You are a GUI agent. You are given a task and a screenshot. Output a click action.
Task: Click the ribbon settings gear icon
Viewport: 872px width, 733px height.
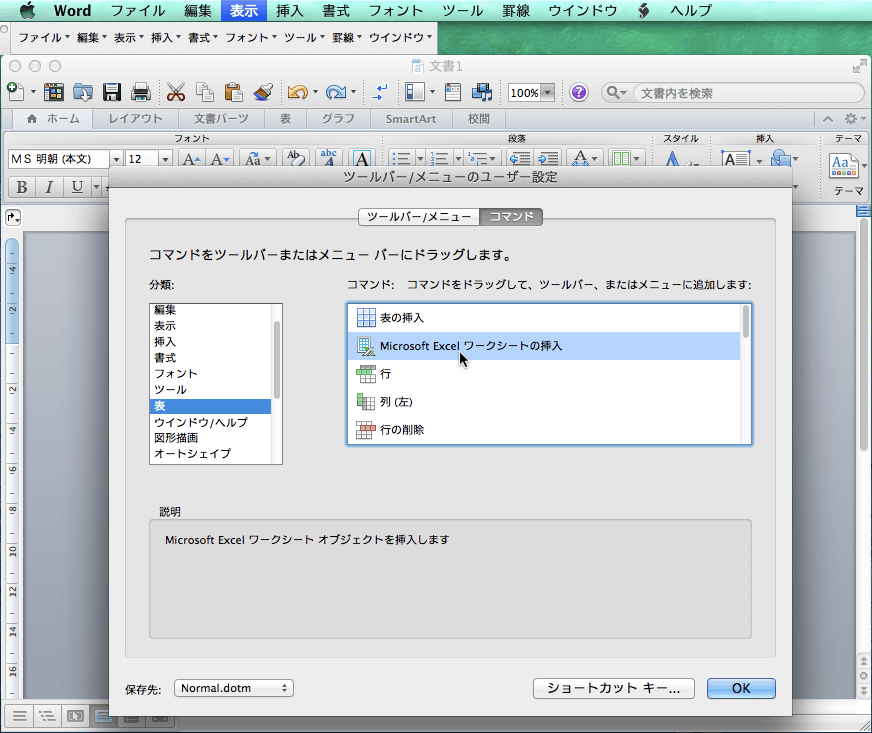[851, 119]
